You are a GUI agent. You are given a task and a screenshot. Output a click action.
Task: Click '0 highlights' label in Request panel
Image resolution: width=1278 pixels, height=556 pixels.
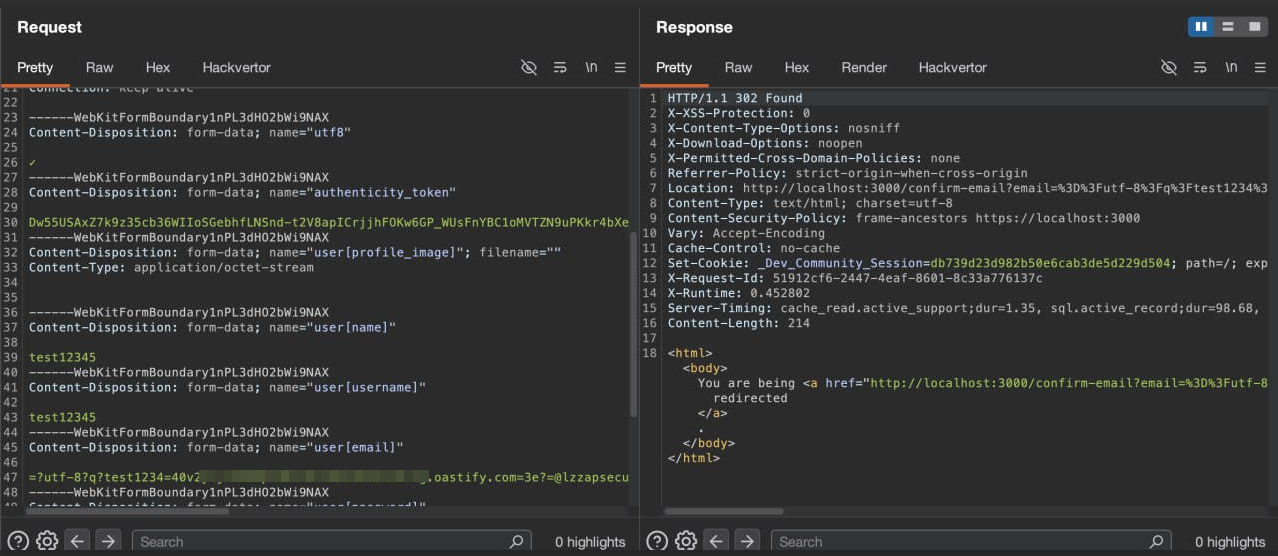590,542
